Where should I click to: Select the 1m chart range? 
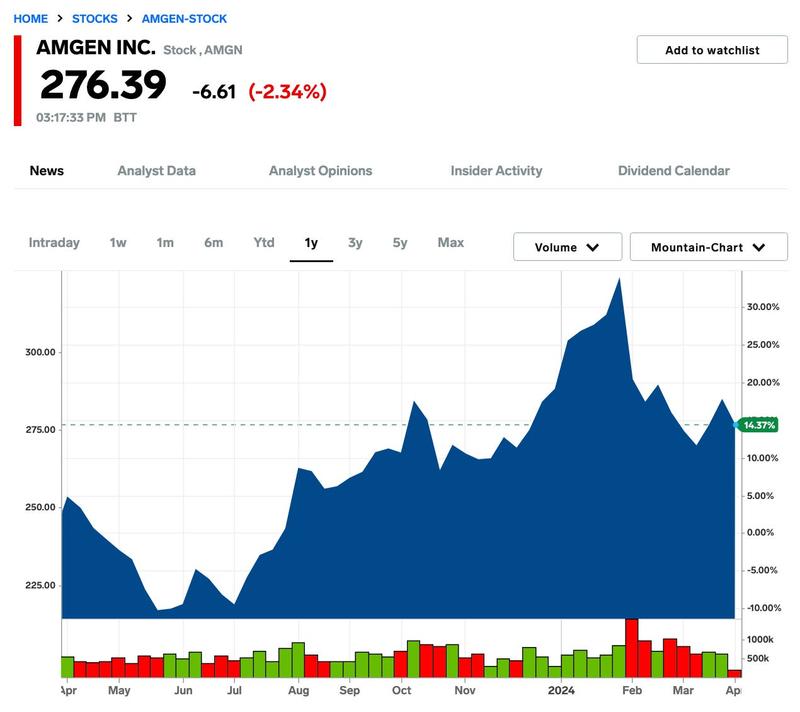pyautogui.click(x=165, y=243)
